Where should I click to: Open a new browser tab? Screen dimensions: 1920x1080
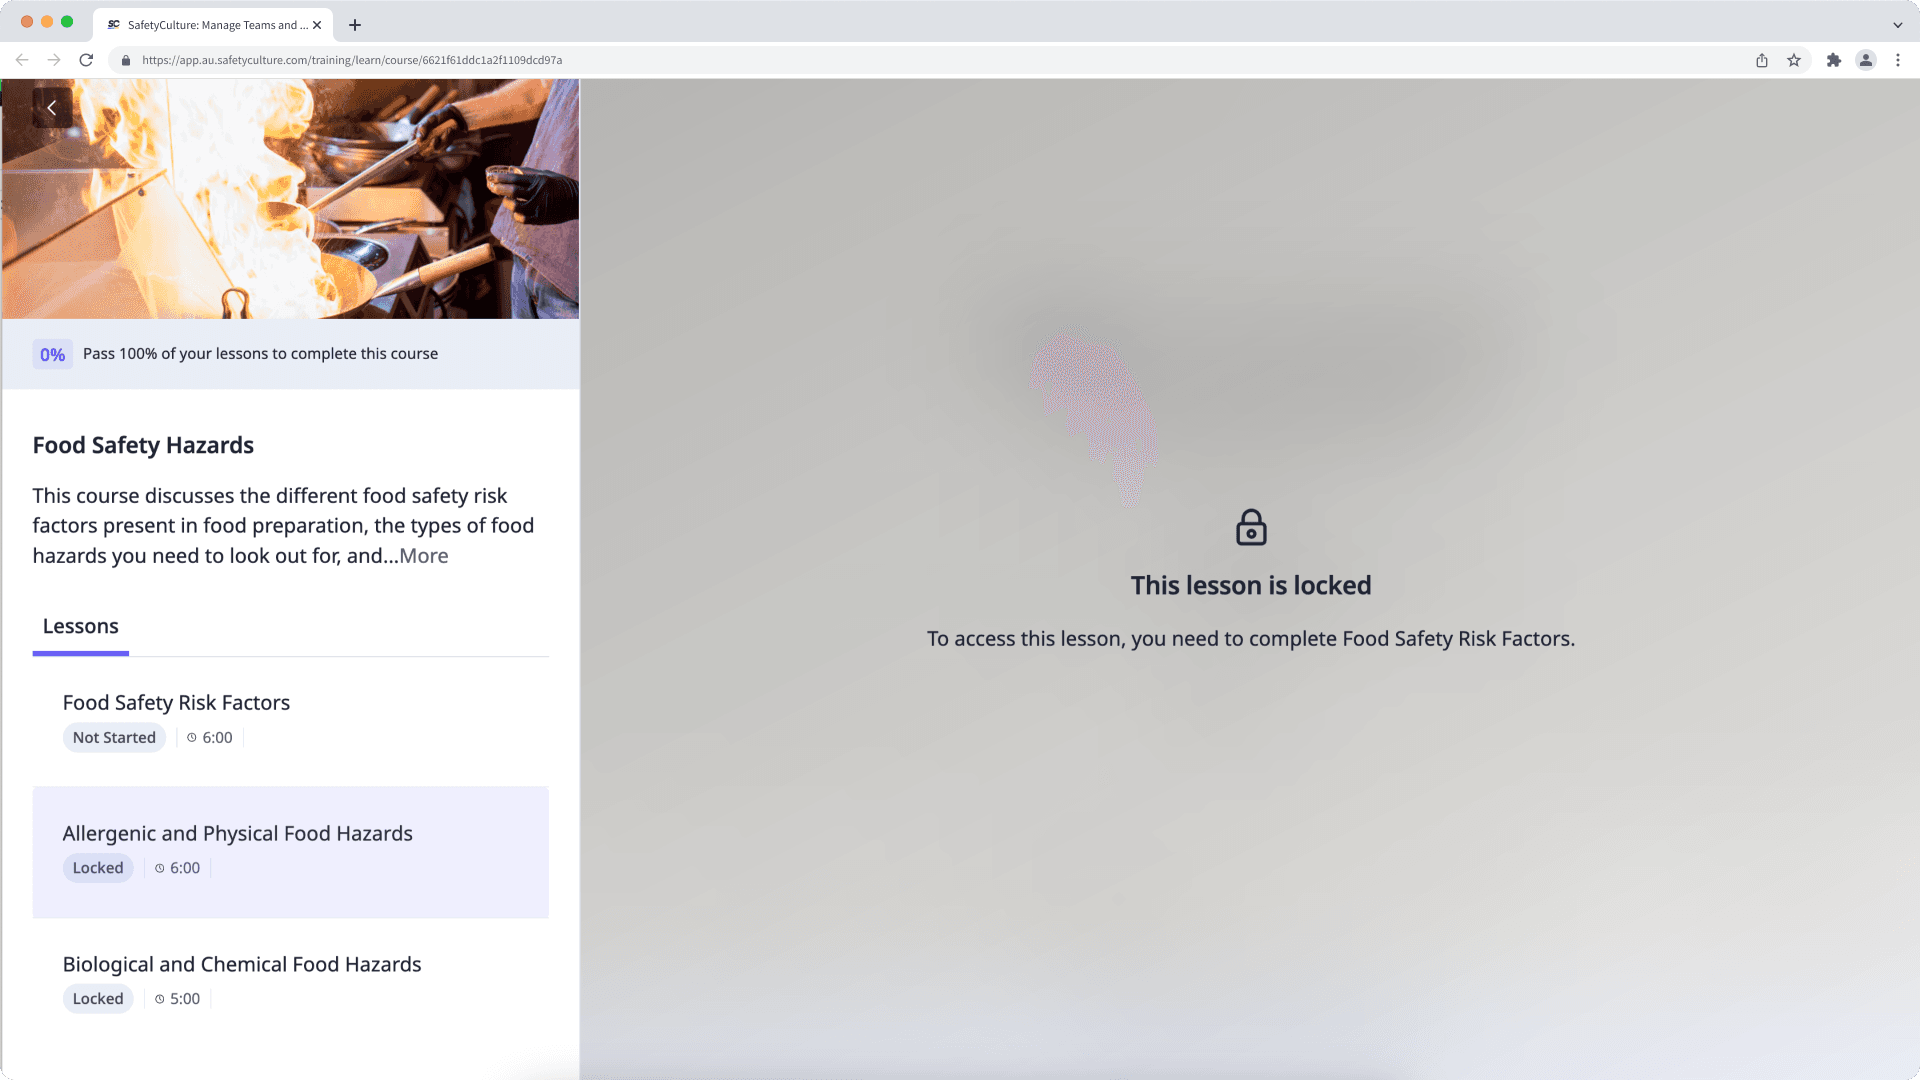click(355, 25)
